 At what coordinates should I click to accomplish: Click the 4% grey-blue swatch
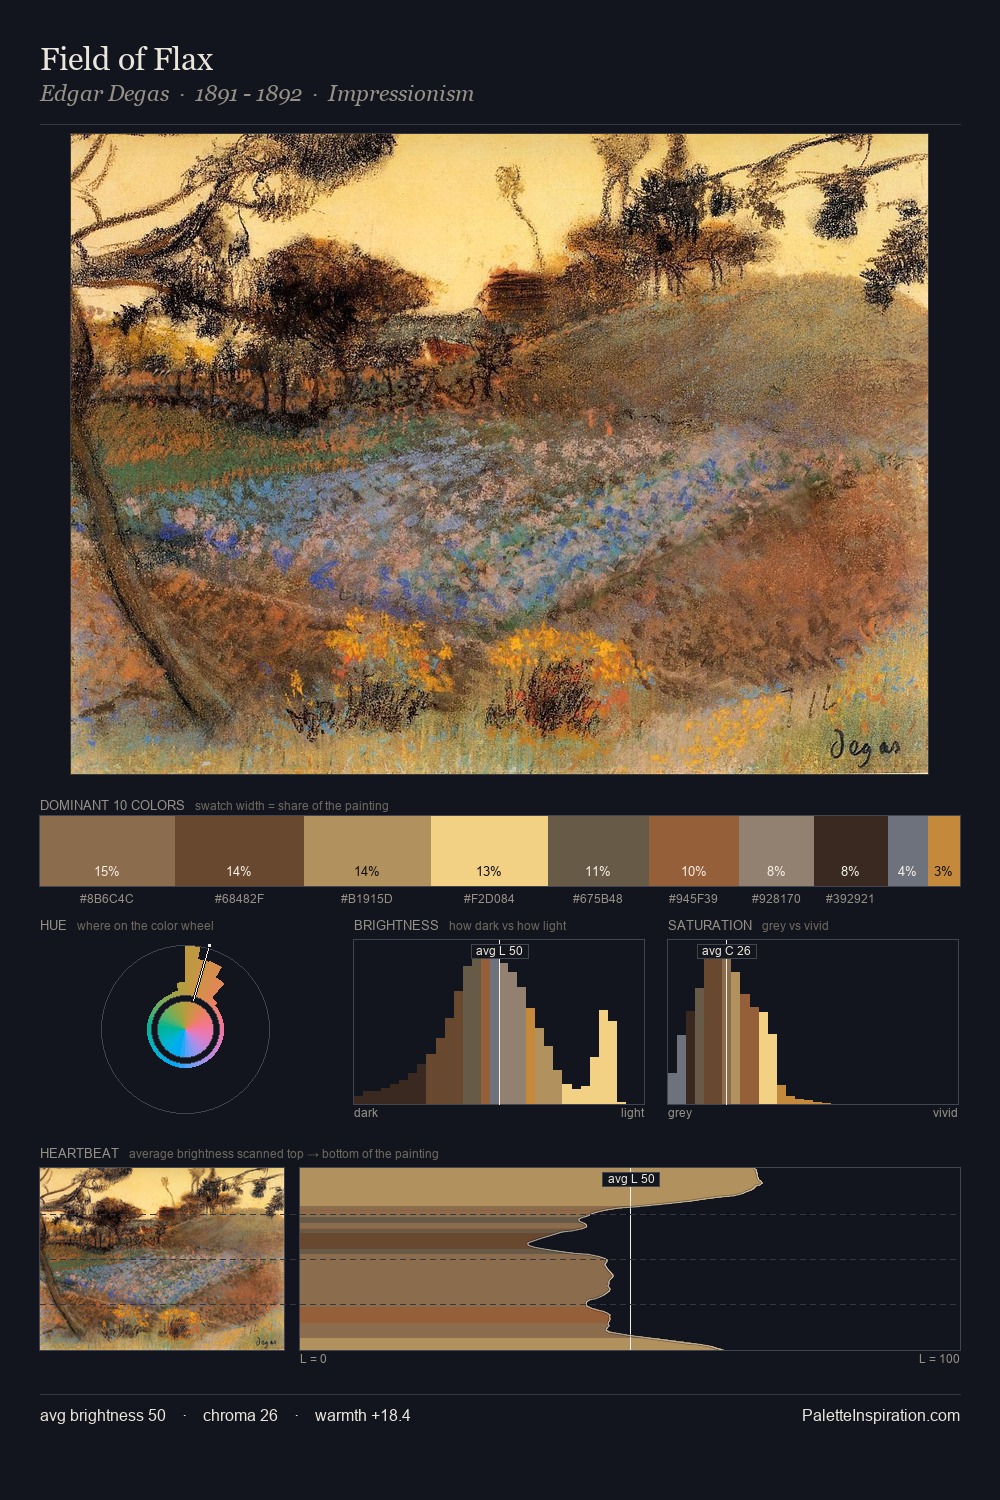pyautogui.click(x=908, y=851)
